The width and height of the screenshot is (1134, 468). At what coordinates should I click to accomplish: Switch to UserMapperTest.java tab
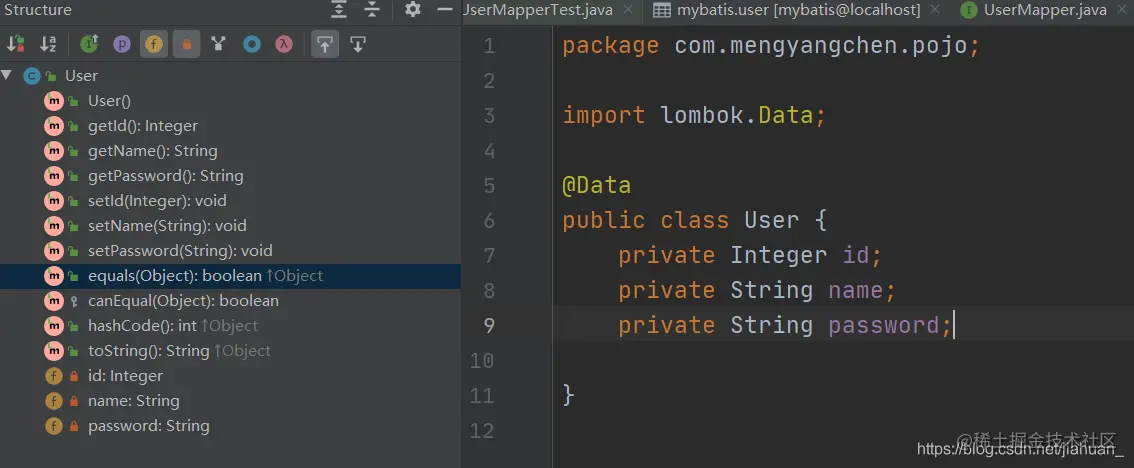point(538,10)
